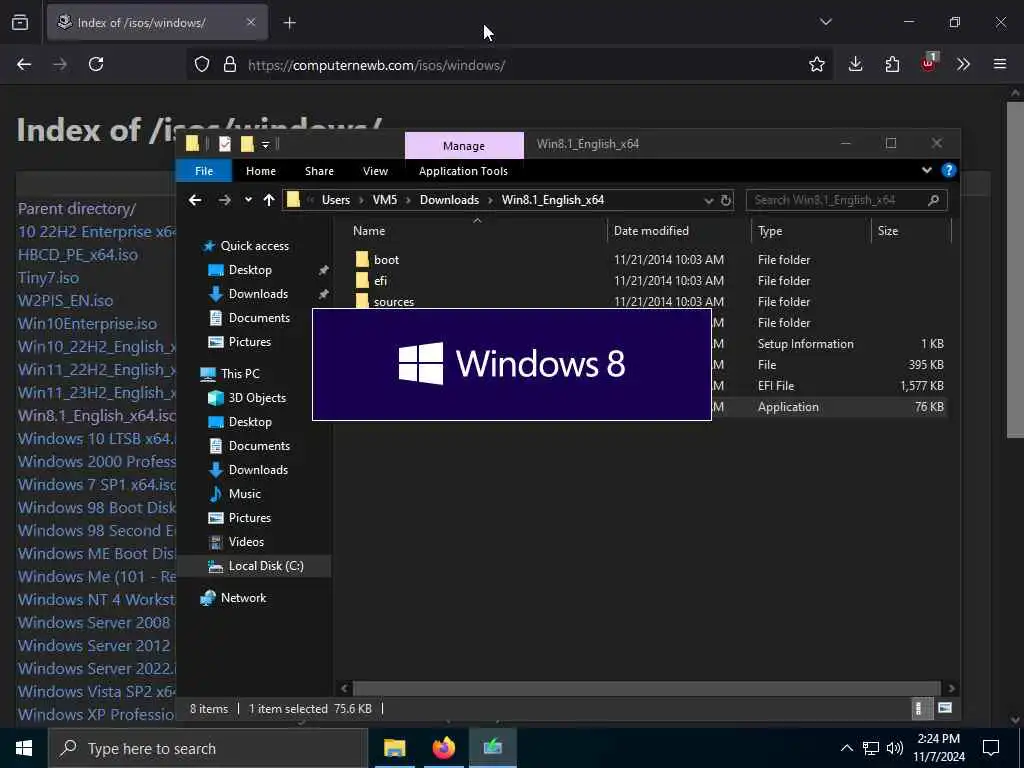Click VM5 in breadcrumb path

point(385,200)
